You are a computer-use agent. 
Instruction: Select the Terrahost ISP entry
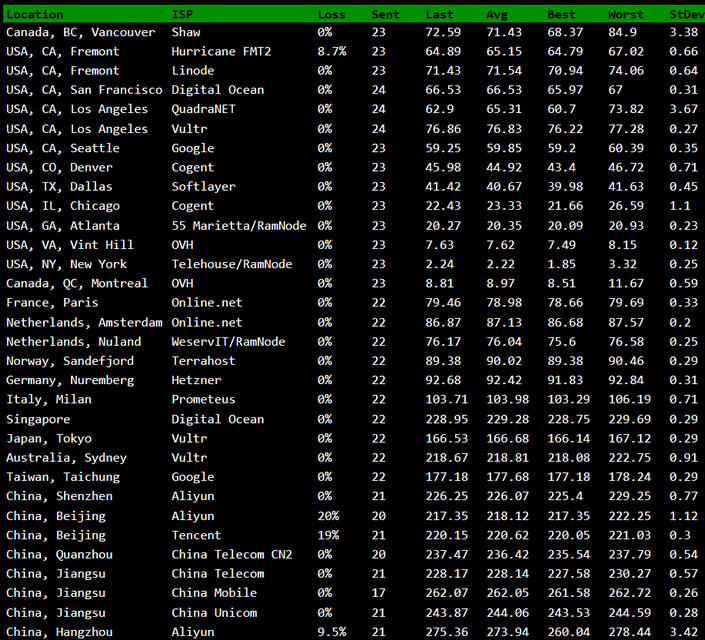click(x=203, y=361)
